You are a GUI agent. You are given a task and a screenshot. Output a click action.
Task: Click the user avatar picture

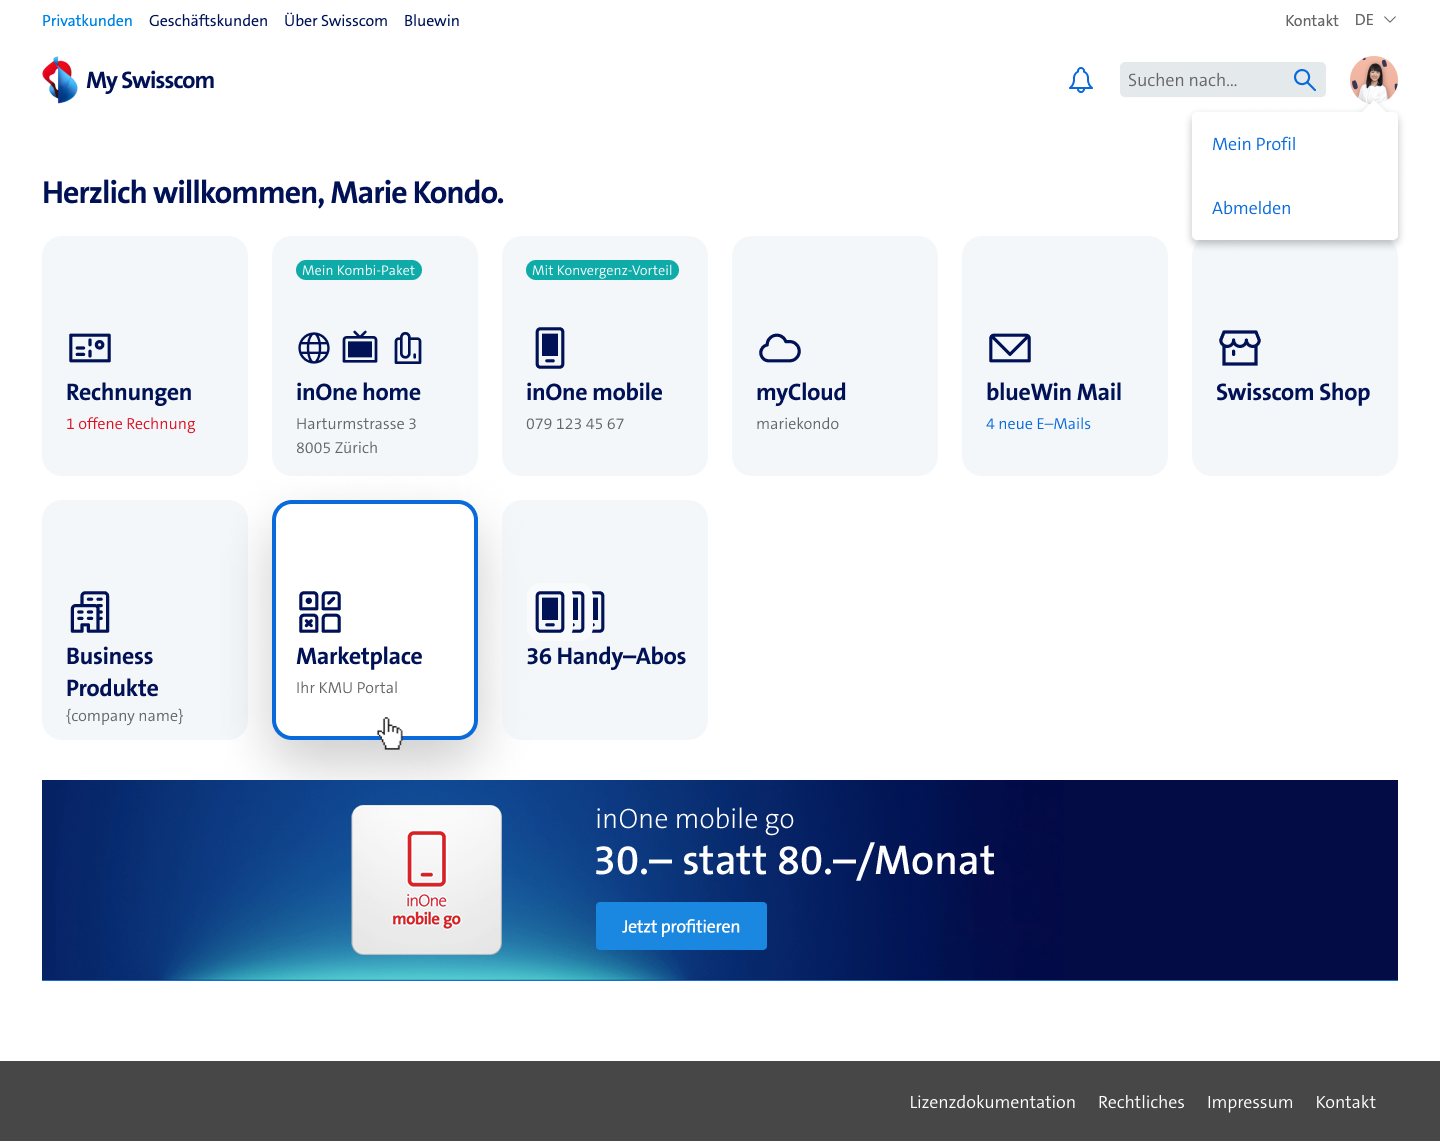pos(1374,80)
